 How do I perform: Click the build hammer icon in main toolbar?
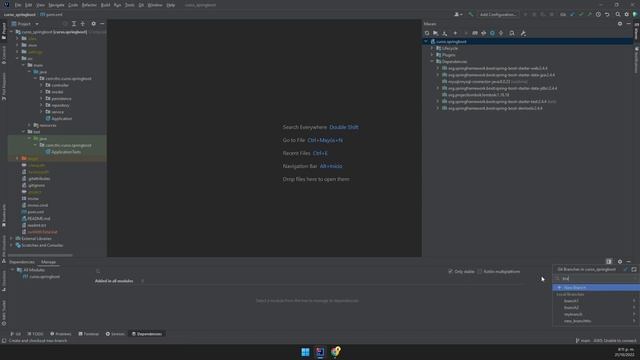pyautogui.click(x=471, y=14)
